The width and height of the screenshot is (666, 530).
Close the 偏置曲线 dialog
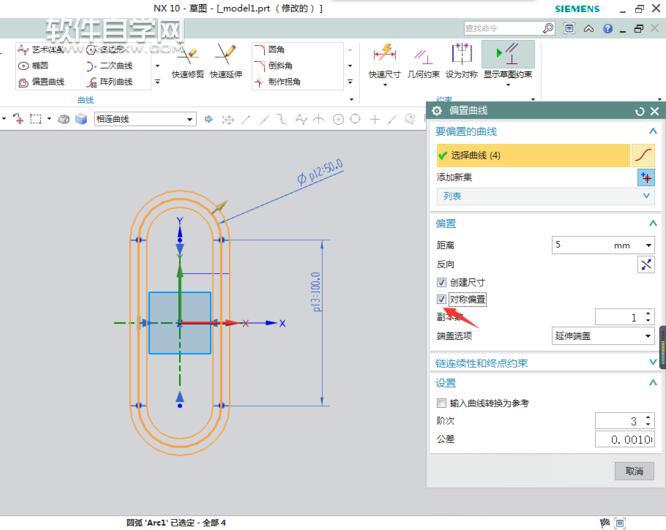point(655,111)
